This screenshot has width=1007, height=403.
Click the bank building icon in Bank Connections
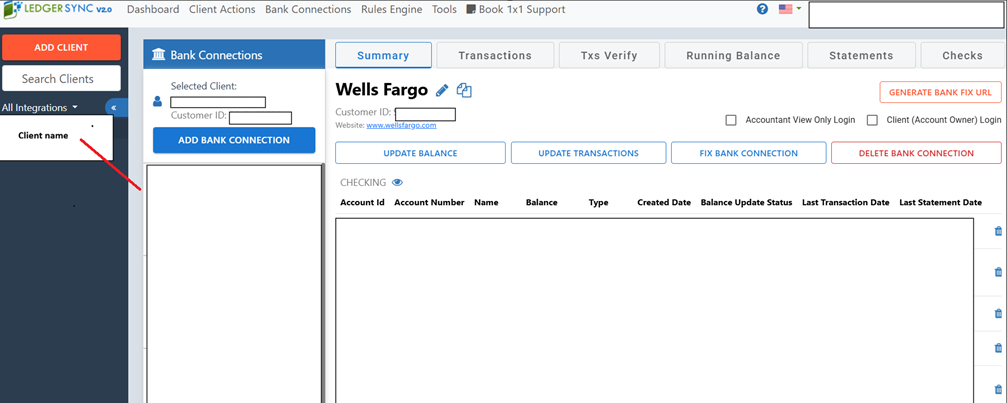pos(158,55)
